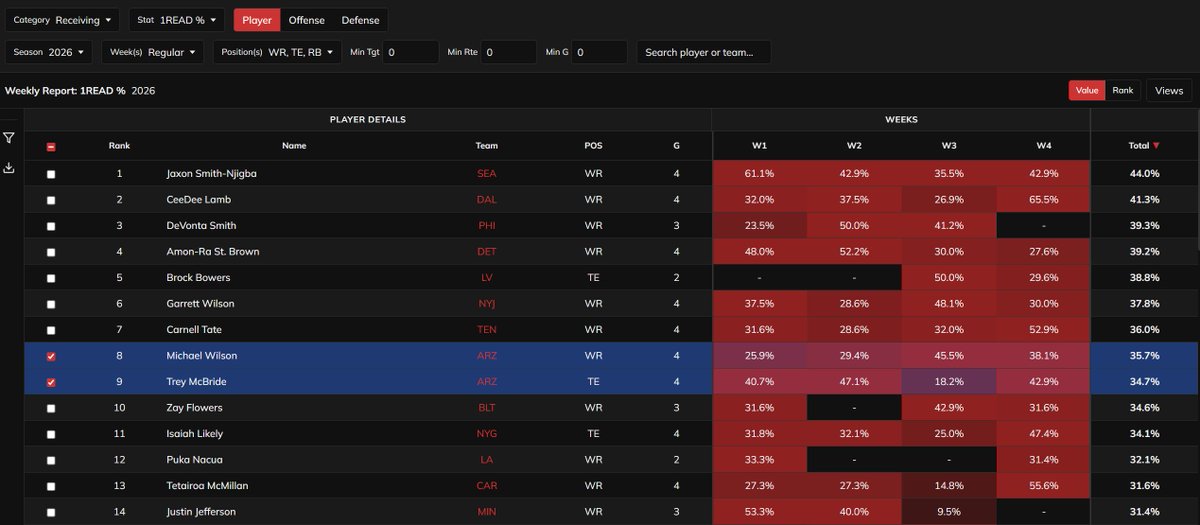The width and height of the screenshot is (1200, 525).
Task: Click the MIN team link
Action: pos(487,512)
